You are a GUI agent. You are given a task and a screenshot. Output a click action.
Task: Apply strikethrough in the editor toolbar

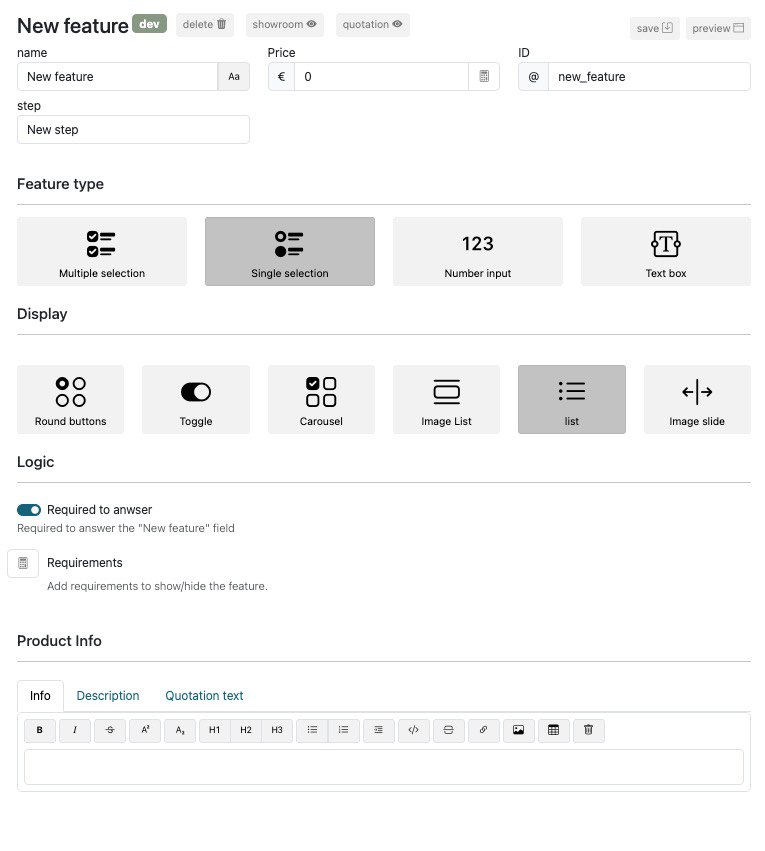[x=110, y=730]
